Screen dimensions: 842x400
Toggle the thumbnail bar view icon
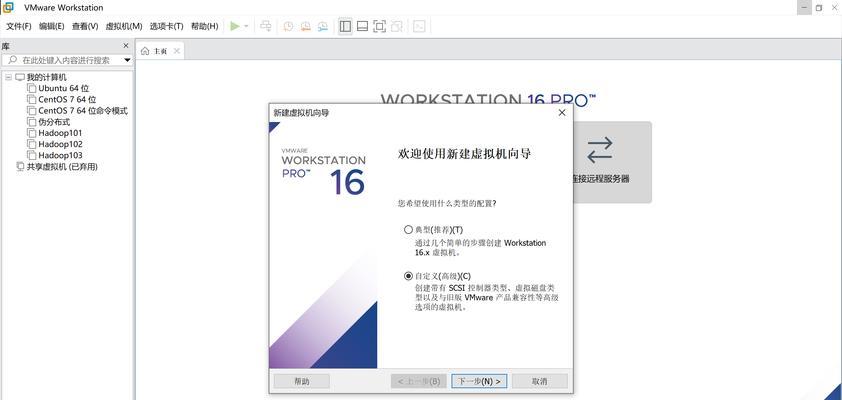point(362,26)
